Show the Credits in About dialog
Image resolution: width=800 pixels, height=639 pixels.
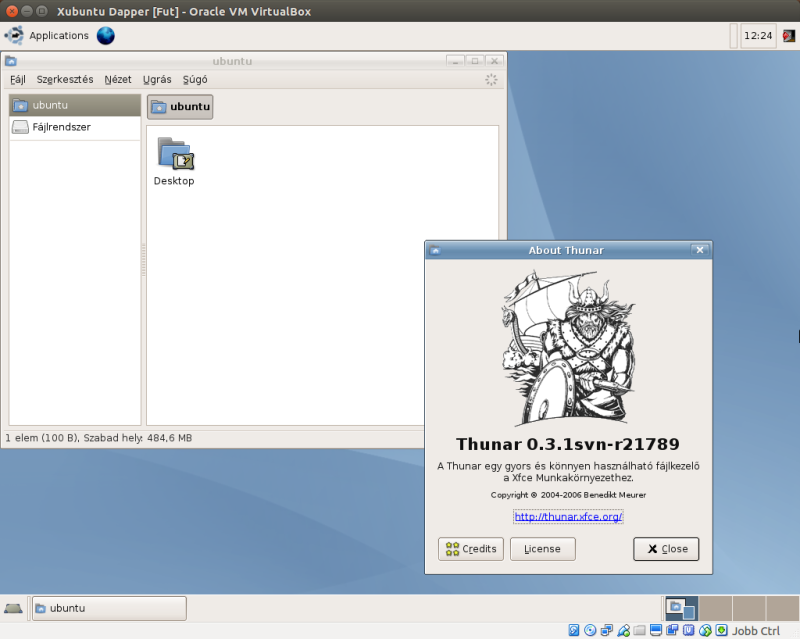coord(471,549)
